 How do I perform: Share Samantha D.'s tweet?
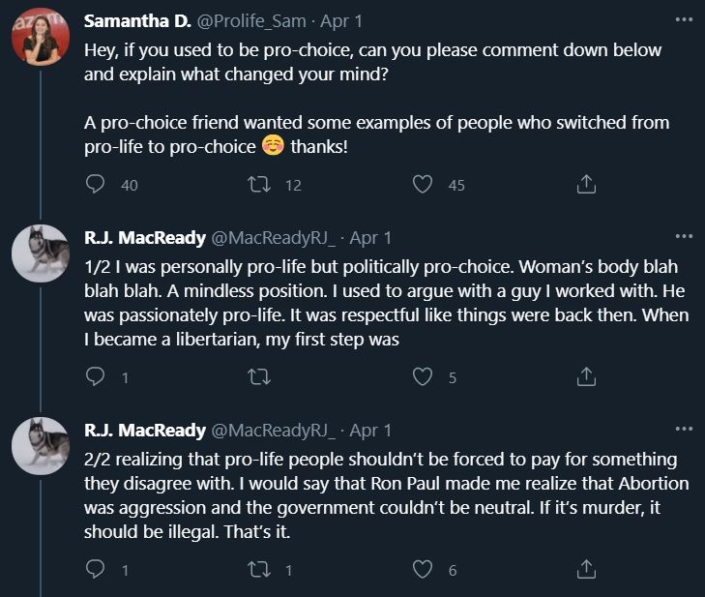[587, 184]
